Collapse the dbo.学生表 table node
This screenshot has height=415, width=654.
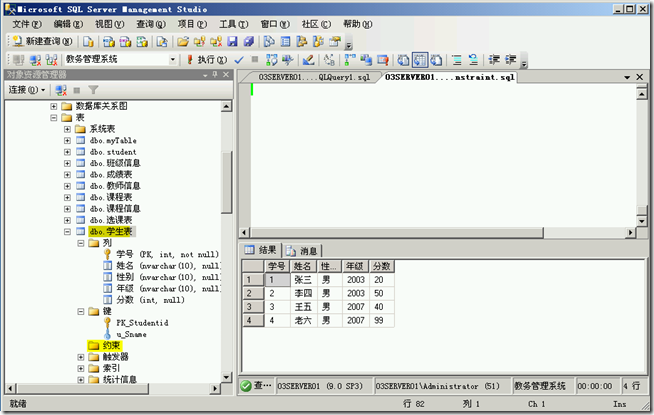pyautogui.click(x=67, y=231)
